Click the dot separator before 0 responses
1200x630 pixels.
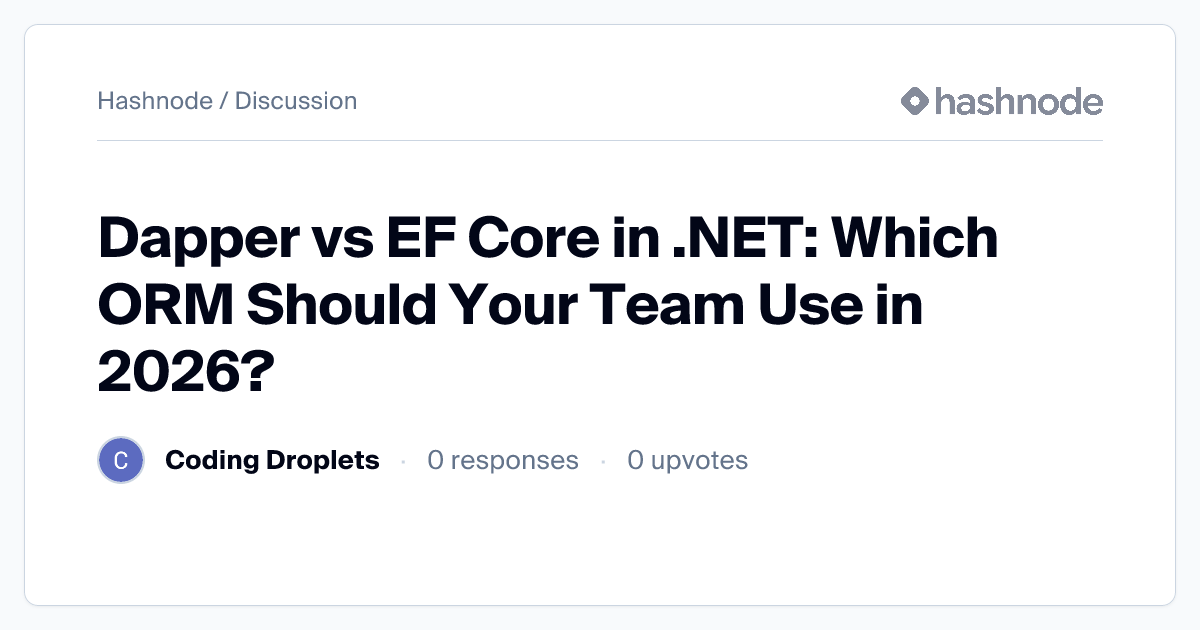point(403,461)
